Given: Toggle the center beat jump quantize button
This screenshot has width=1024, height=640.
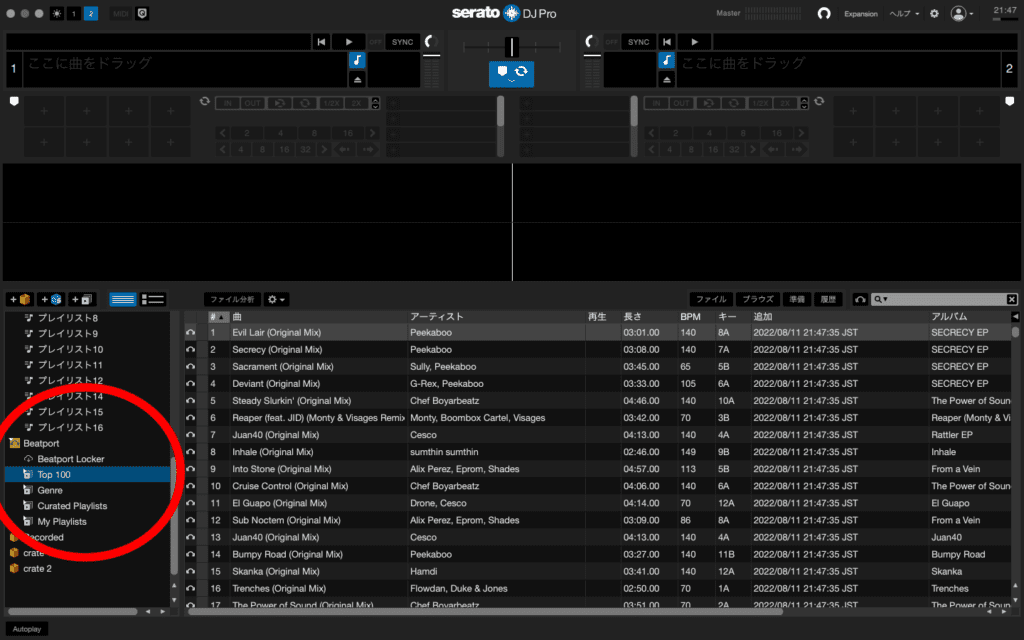Looking at the screenshot, I should (511, 73).
